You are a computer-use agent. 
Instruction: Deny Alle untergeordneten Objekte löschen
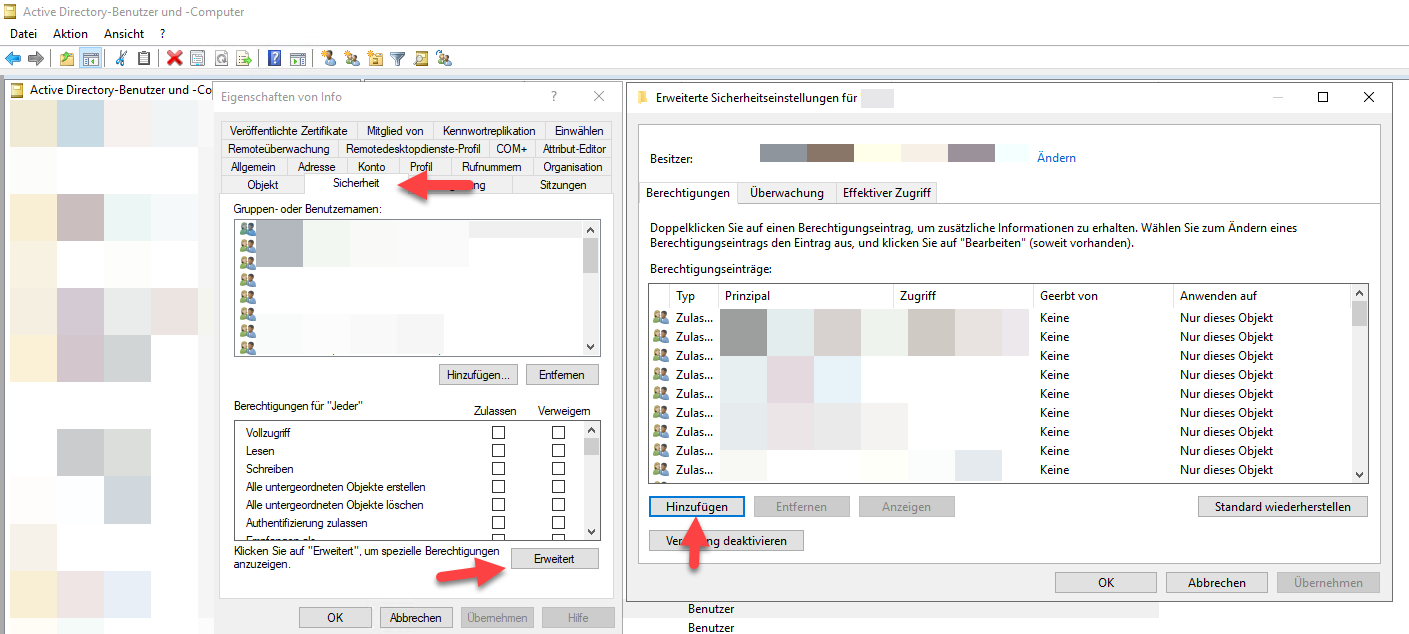558,504
